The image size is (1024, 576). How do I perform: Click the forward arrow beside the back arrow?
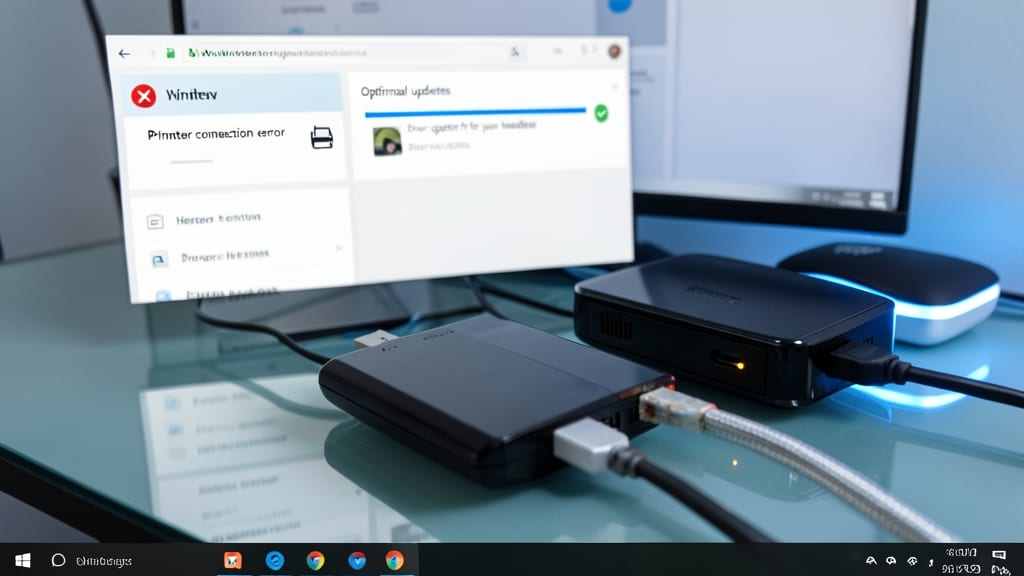pos(152,54)
